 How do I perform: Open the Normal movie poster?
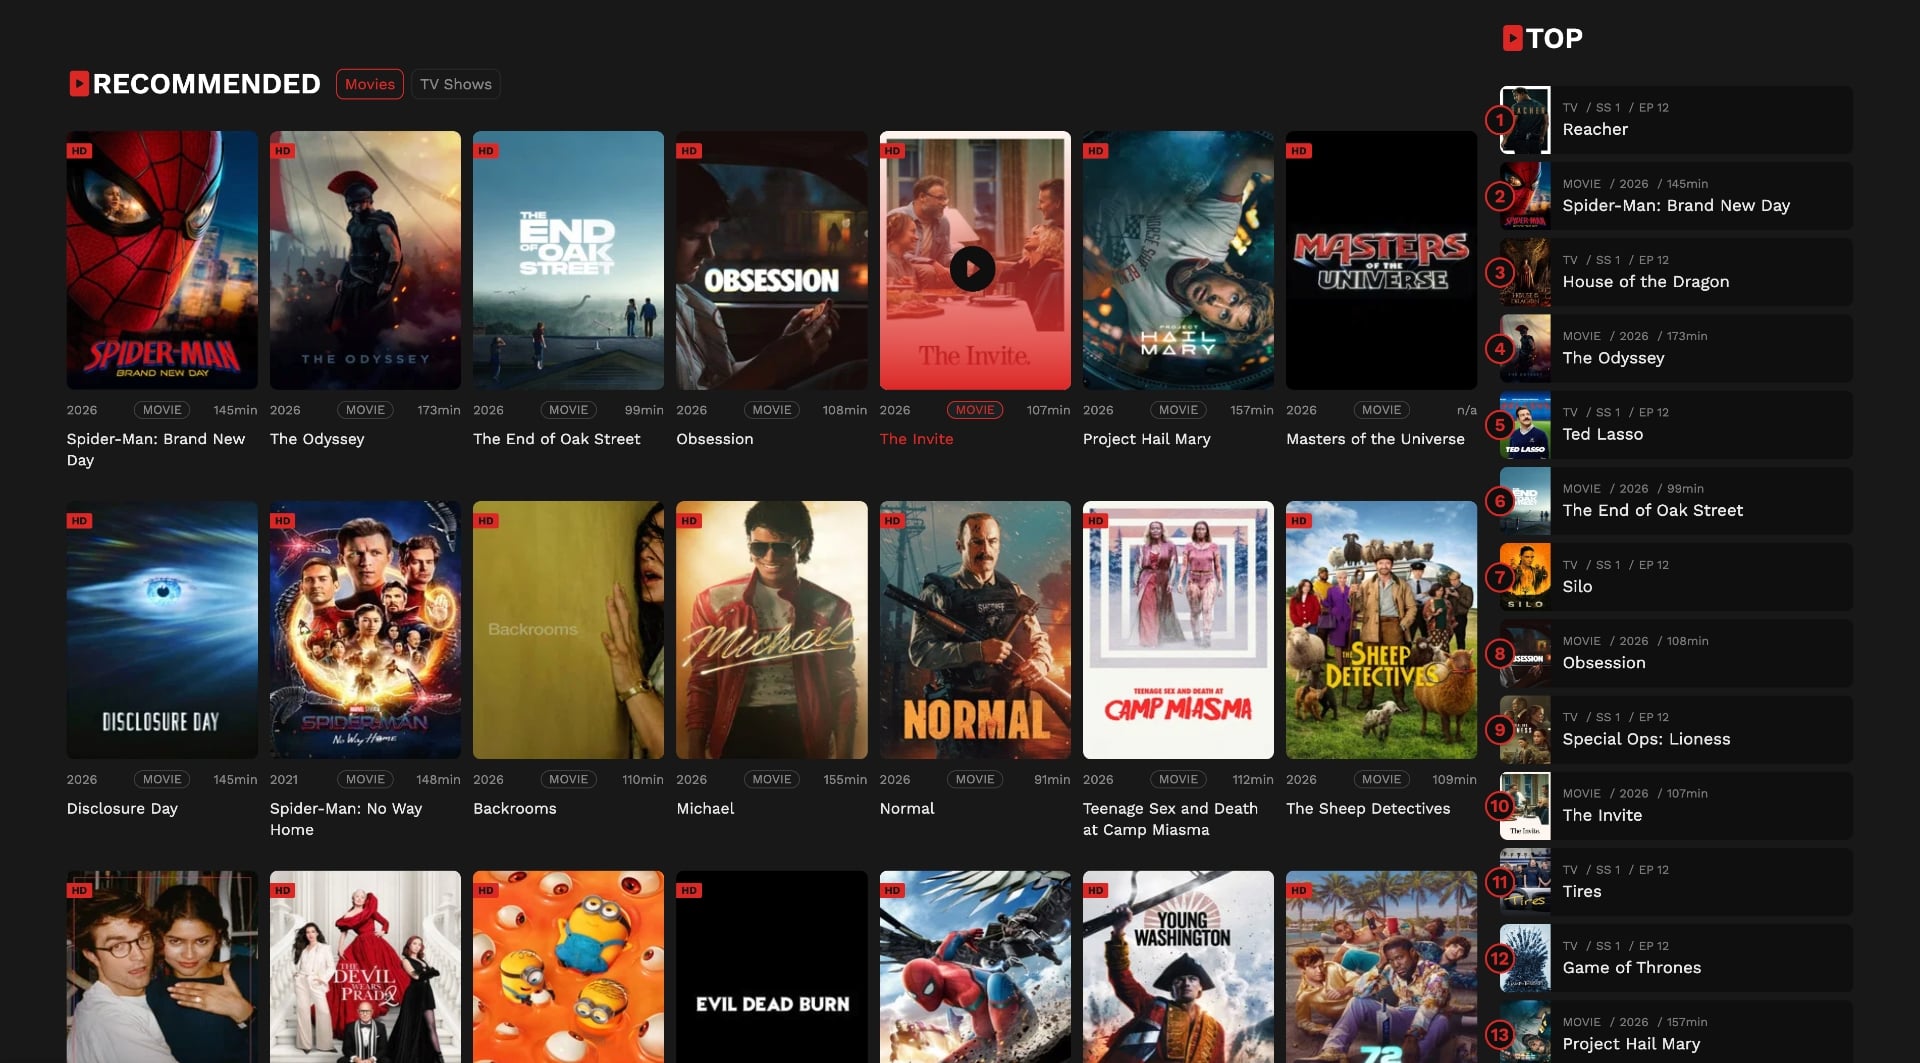tap(975, 630)
